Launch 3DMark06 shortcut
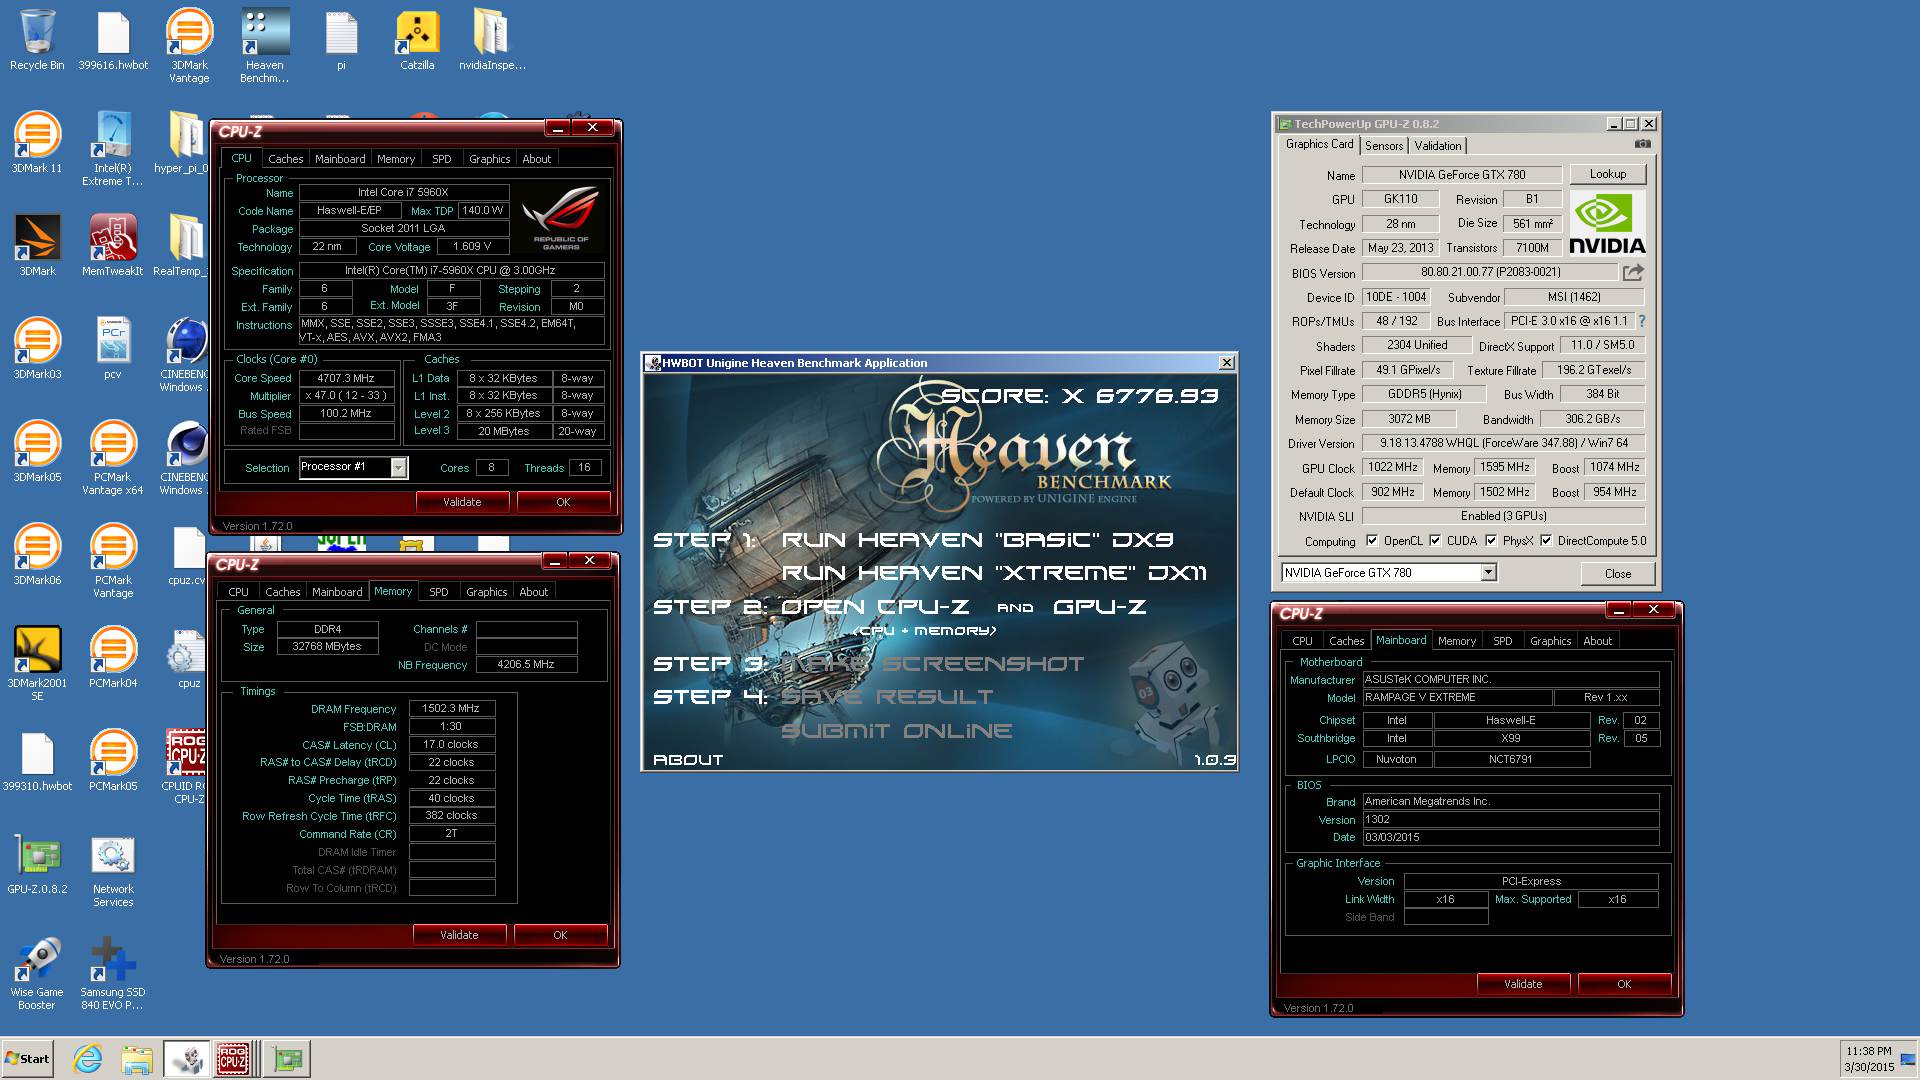 pyautogui.click(x=37, y=555)
